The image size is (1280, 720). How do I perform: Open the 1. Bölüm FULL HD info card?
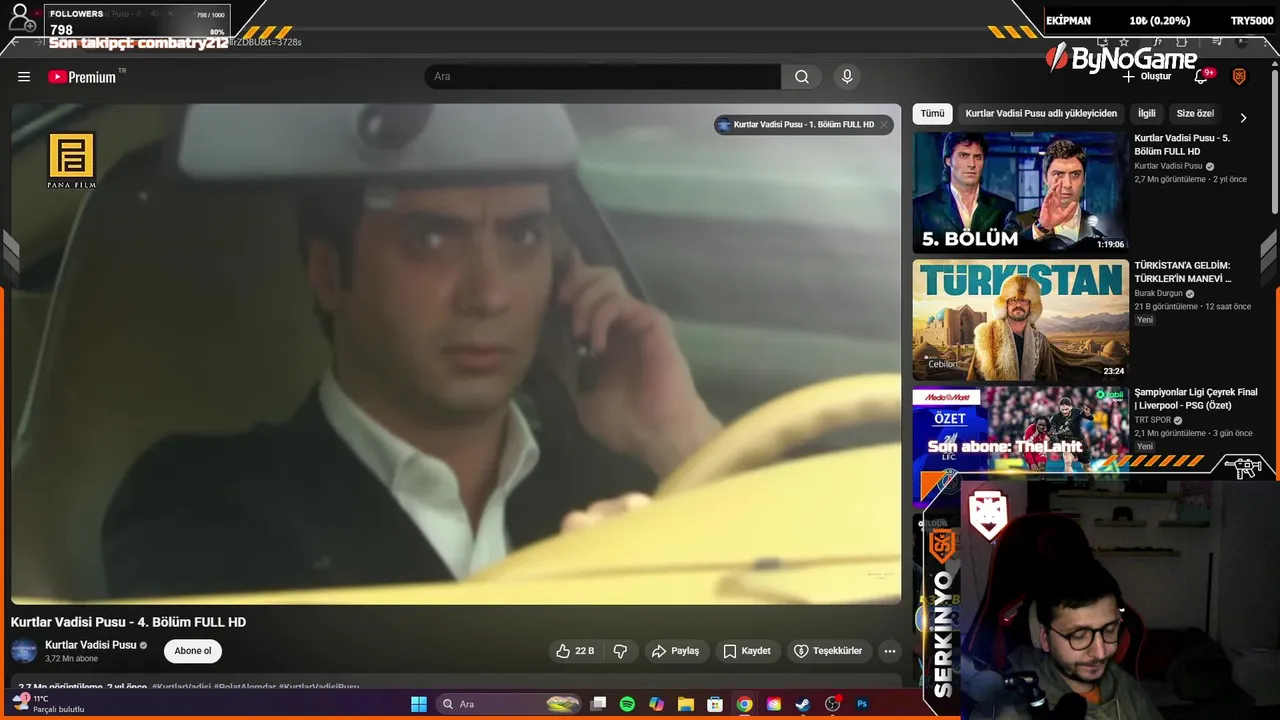click(x=803, y=125)
